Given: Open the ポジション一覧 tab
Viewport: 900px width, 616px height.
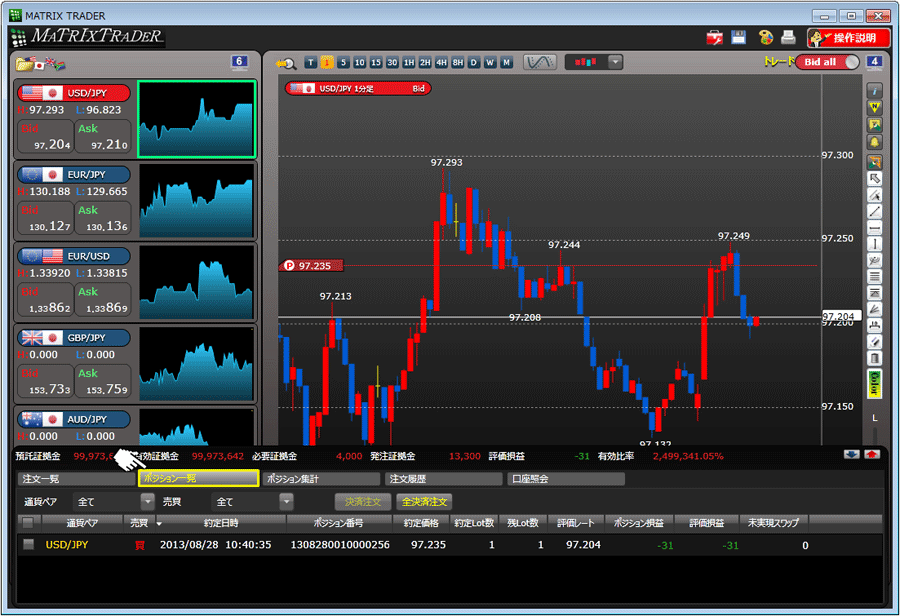Looking at the screenshot, I should [199, 478].
